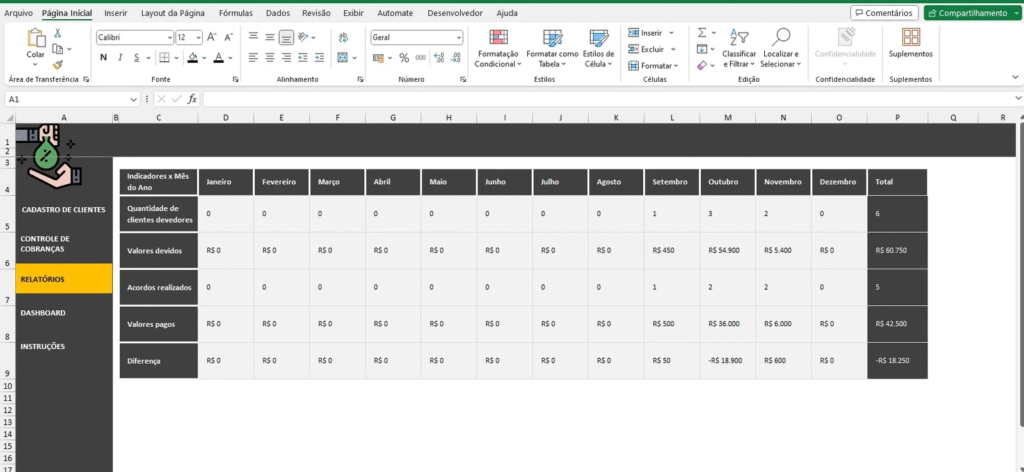The height and width of the screenshot is (472, 1024).
Task: Apply percent style to cell
Action: pos(404,58)
